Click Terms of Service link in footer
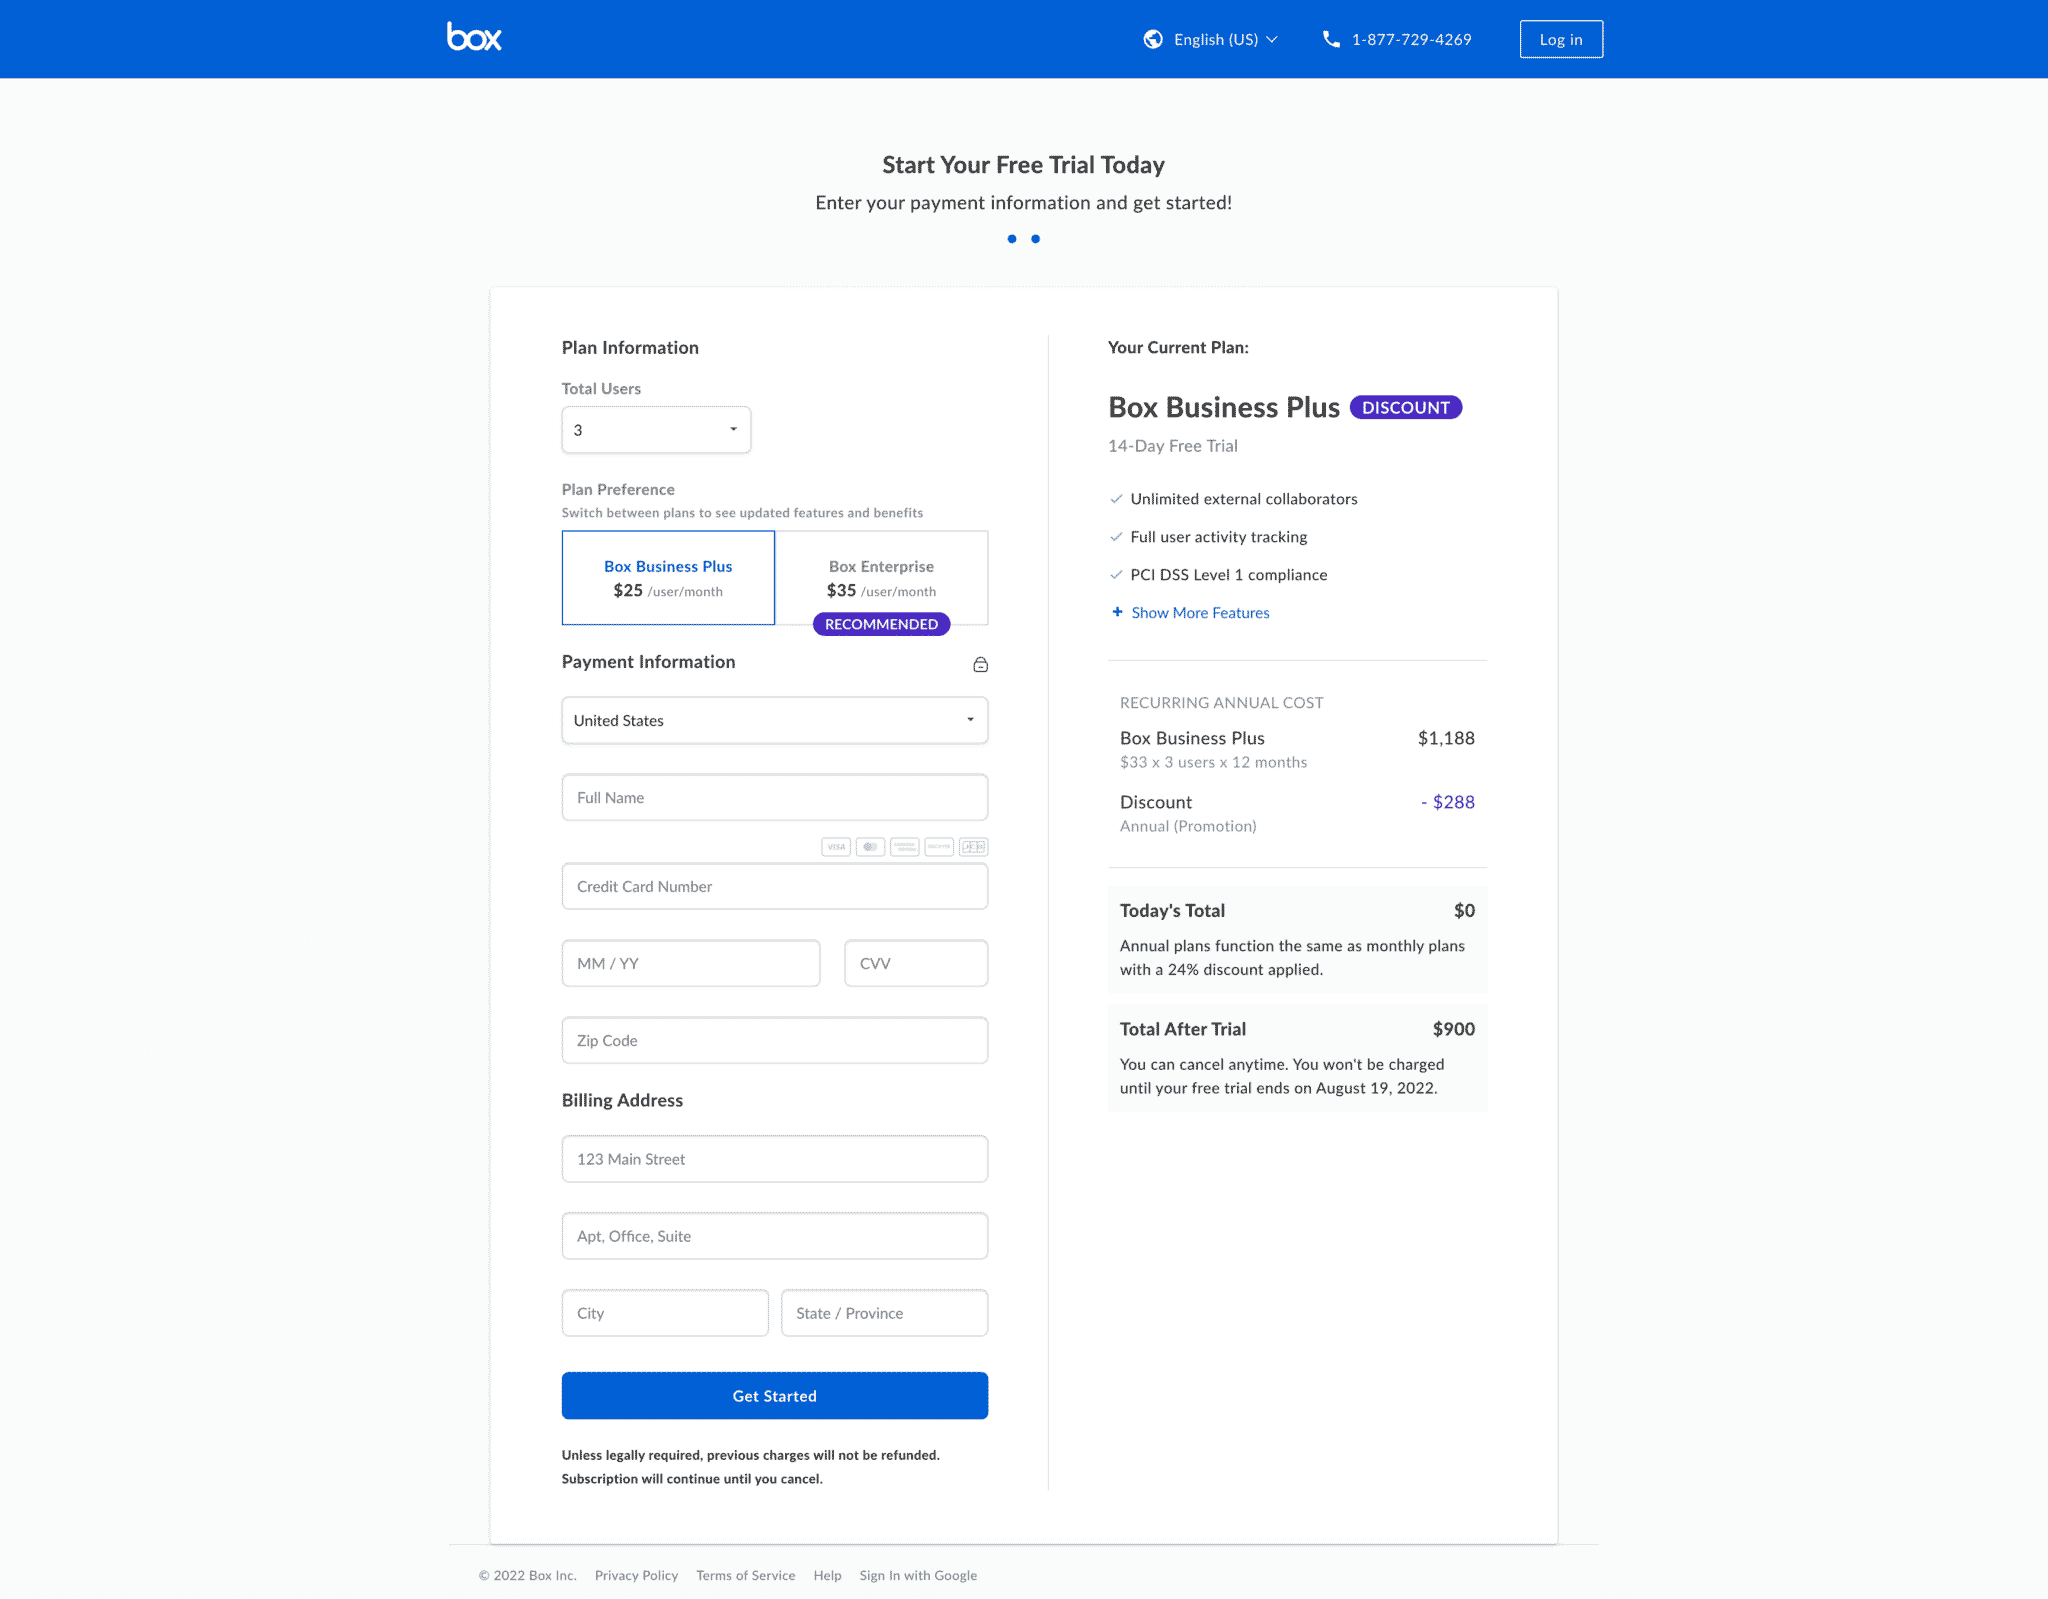 745,1574
